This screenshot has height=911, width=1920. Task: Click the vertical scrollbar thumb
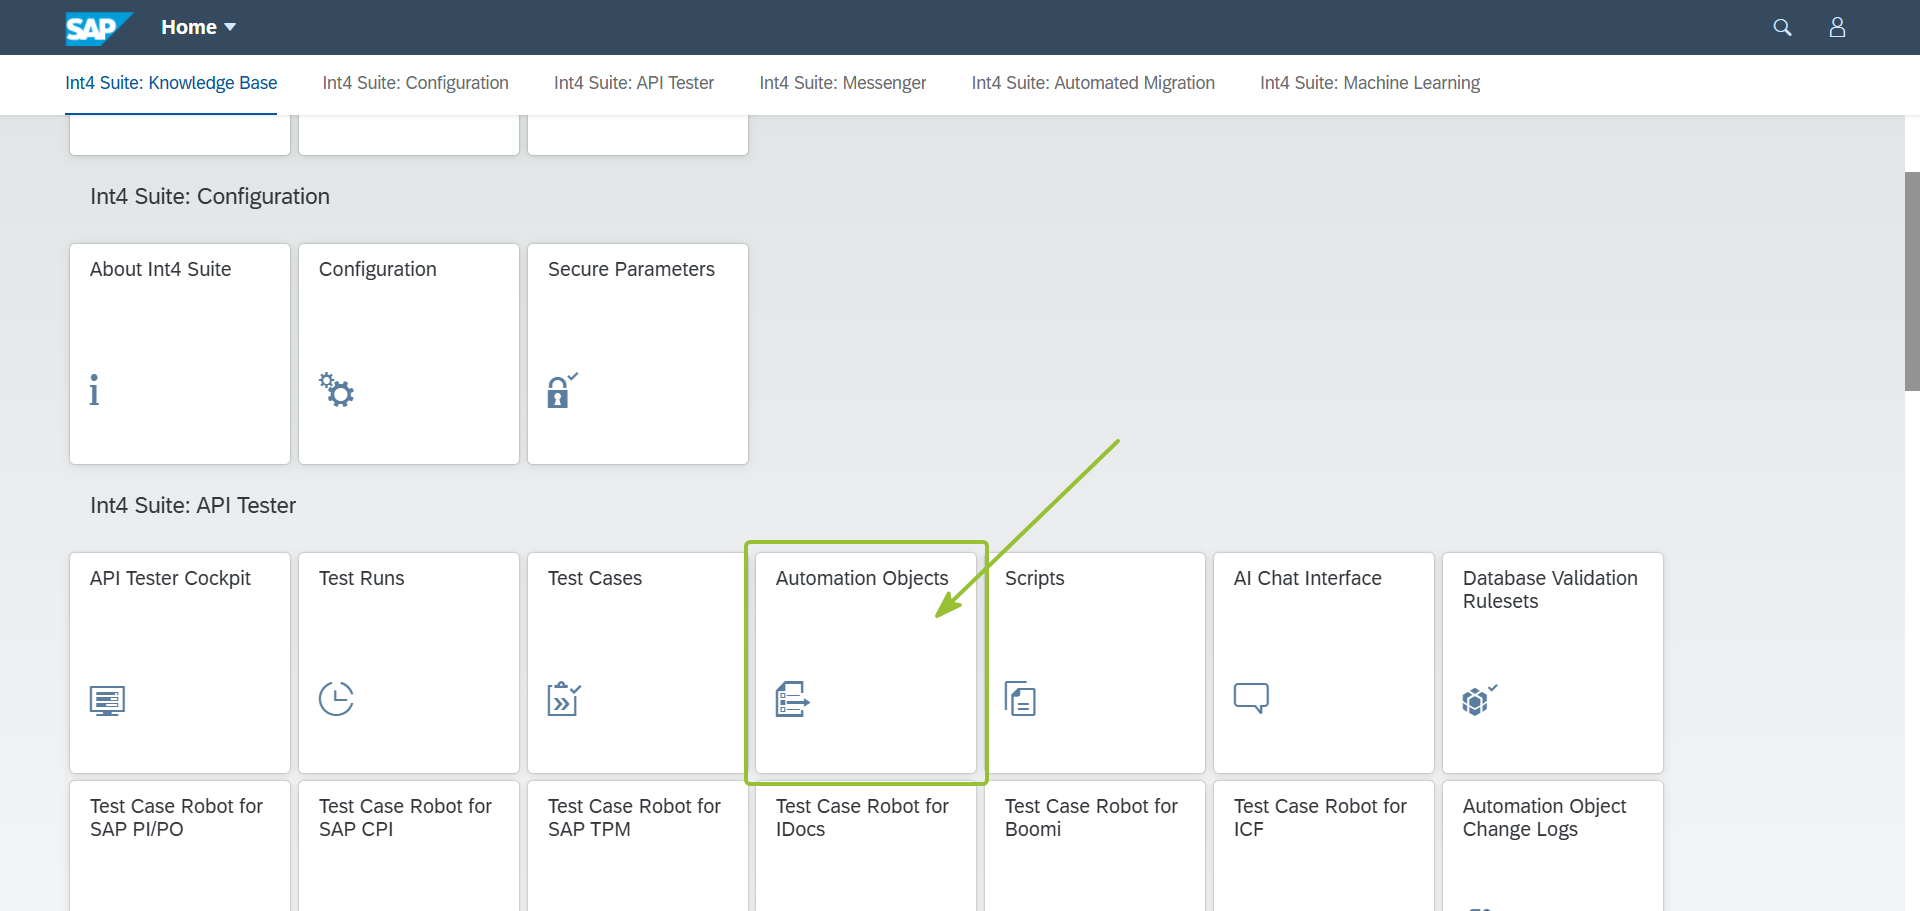coord(1912,281)
